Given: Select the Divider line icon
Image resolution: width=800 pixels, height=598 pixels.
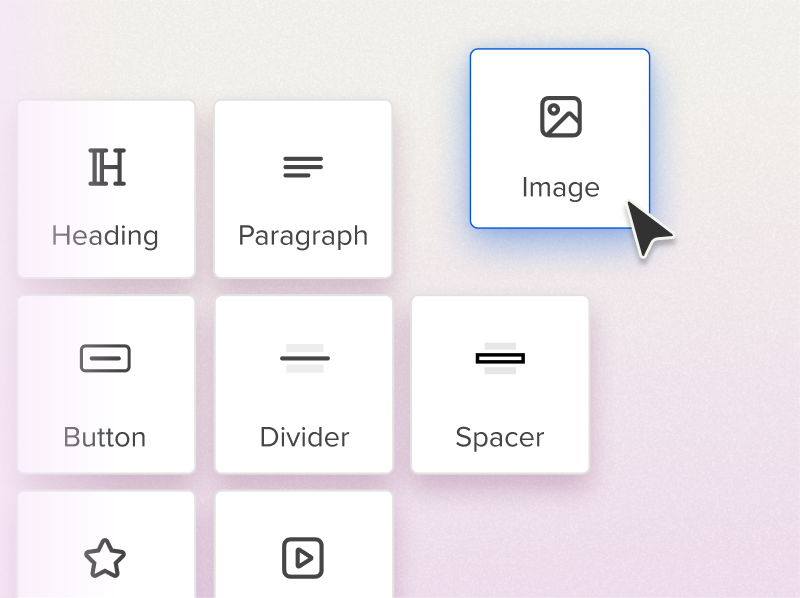Looking at the screenshot, I should [x=305, y=358].
